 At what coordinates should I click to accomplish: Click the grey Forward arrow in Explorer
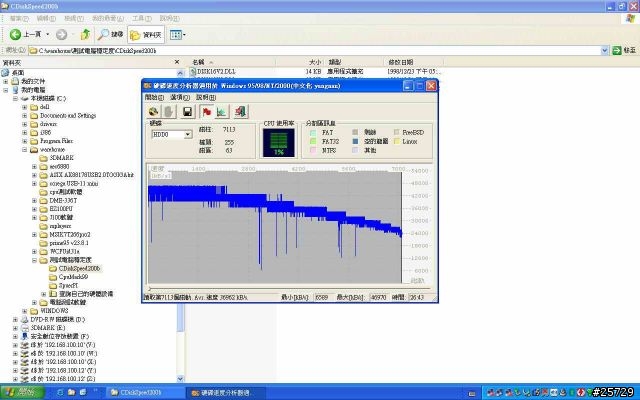pos(61,35)
